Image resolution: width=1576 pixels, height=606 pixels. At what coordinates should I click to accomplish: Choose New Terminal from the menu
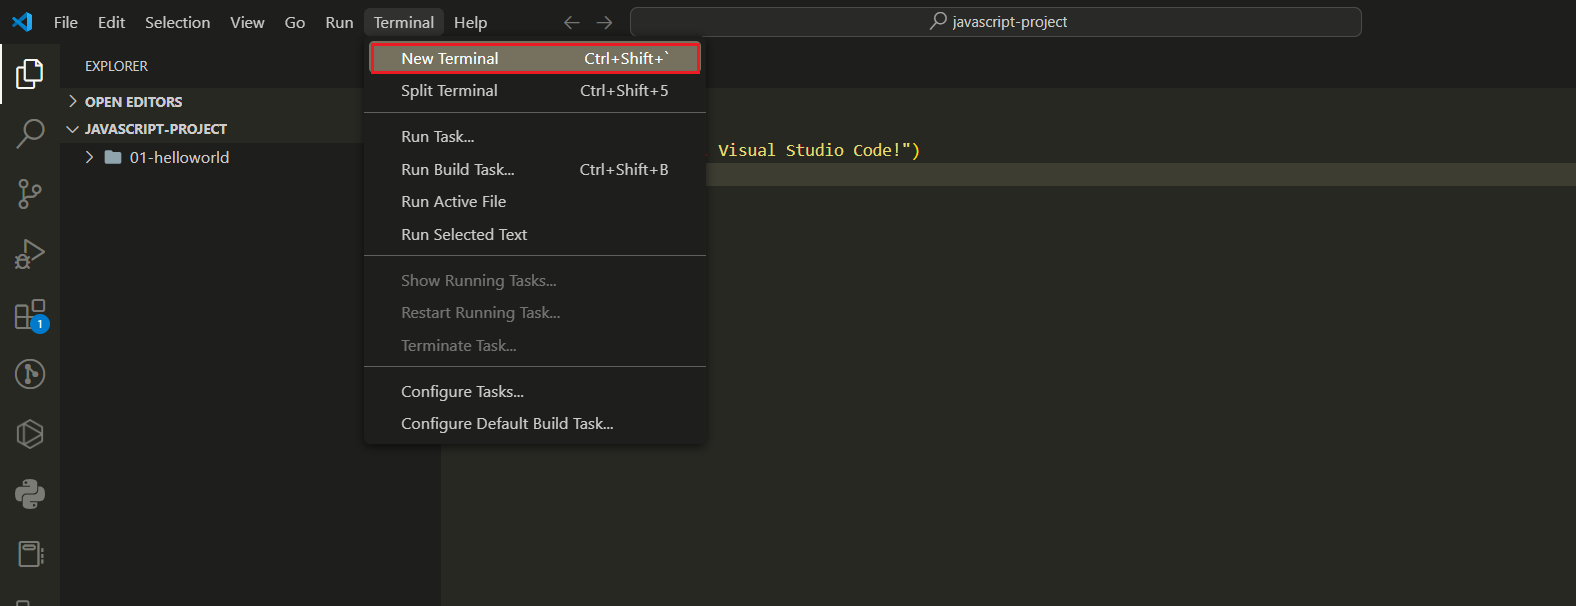pos(535,58)
